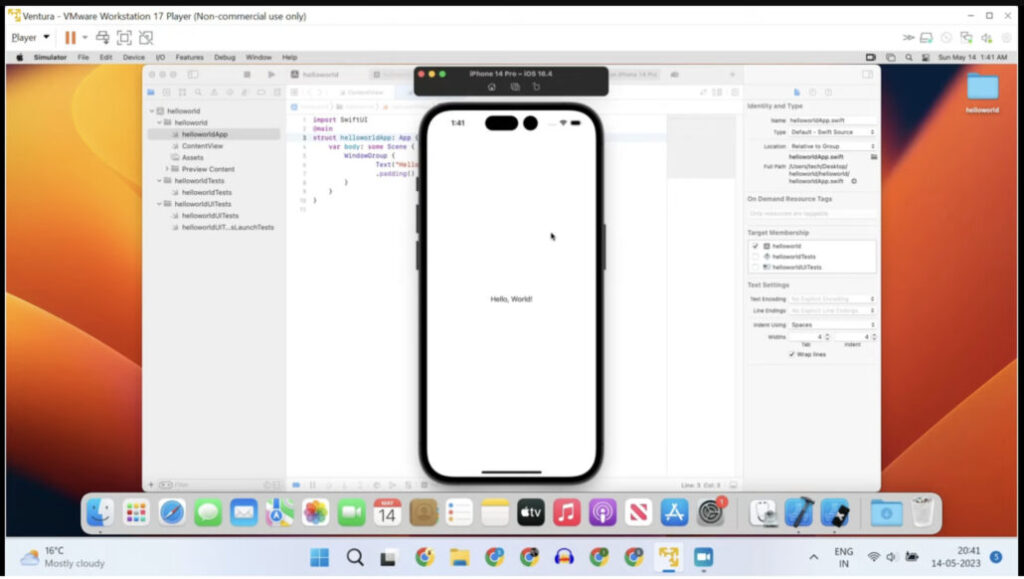Select the helloworldApp file in navigator

[204, 134]
